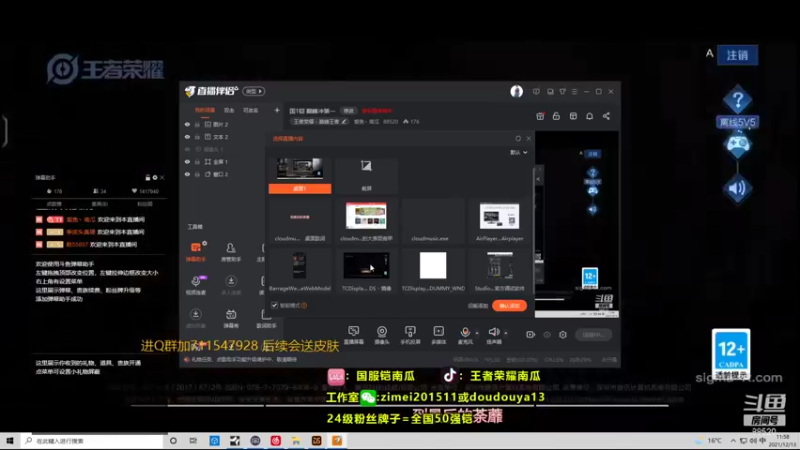The width and height of the screenshot is (800, 450).
Task: Toggle lock icon in 弹幕助手 panel
Action: click(x=147, y=178)
